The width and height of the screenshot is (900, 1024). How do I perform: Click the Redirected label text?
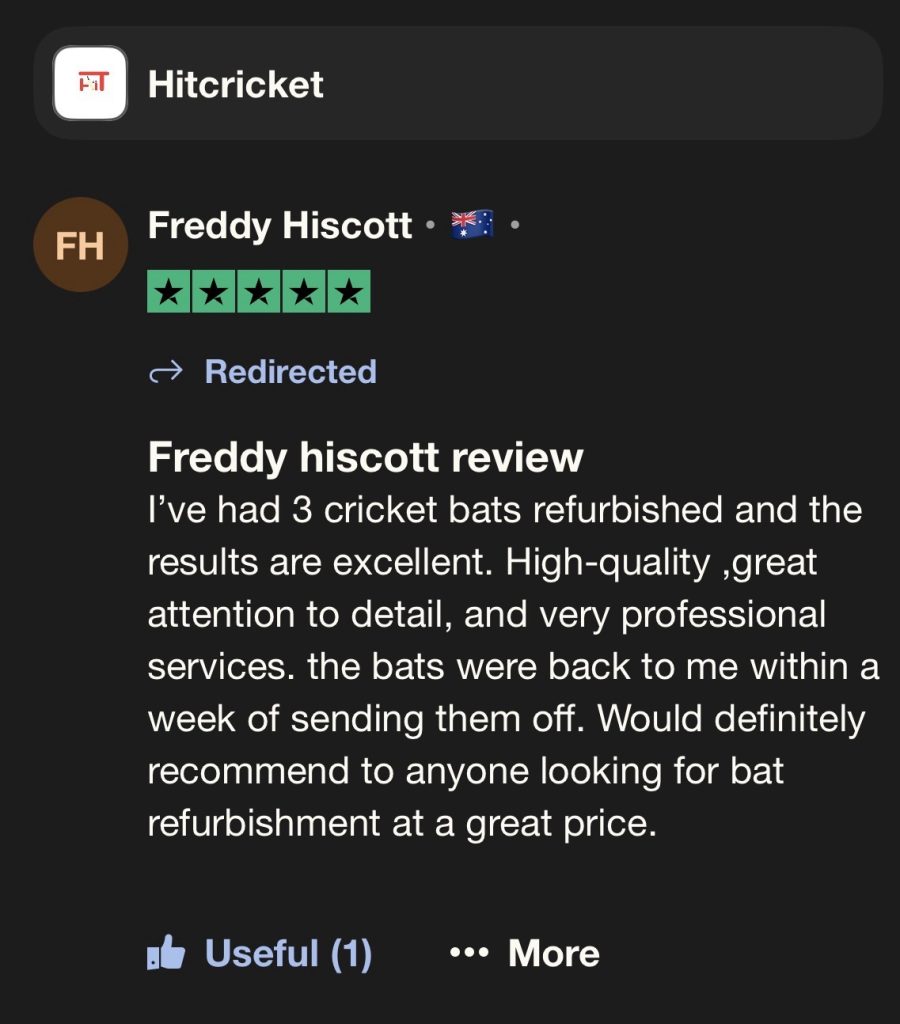[290, 372]
